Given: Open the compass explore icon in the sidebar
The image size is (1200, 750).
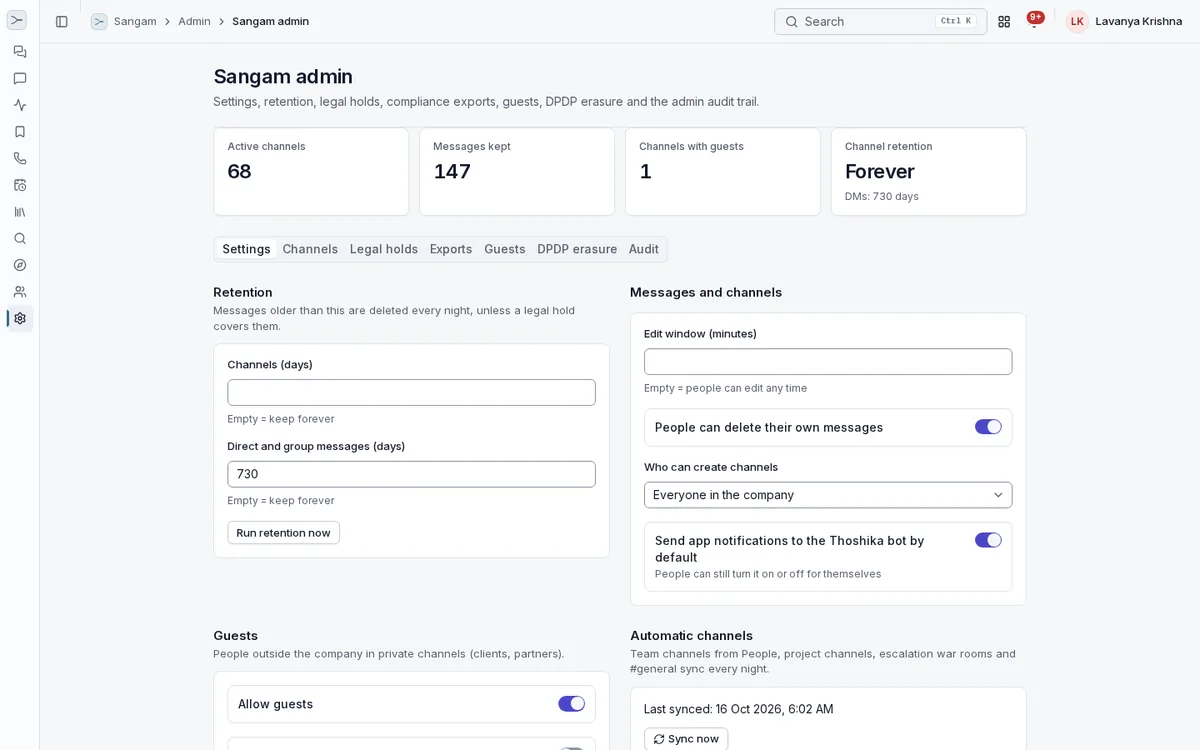Looking at the screenshot, I should [x=20, y=265].
